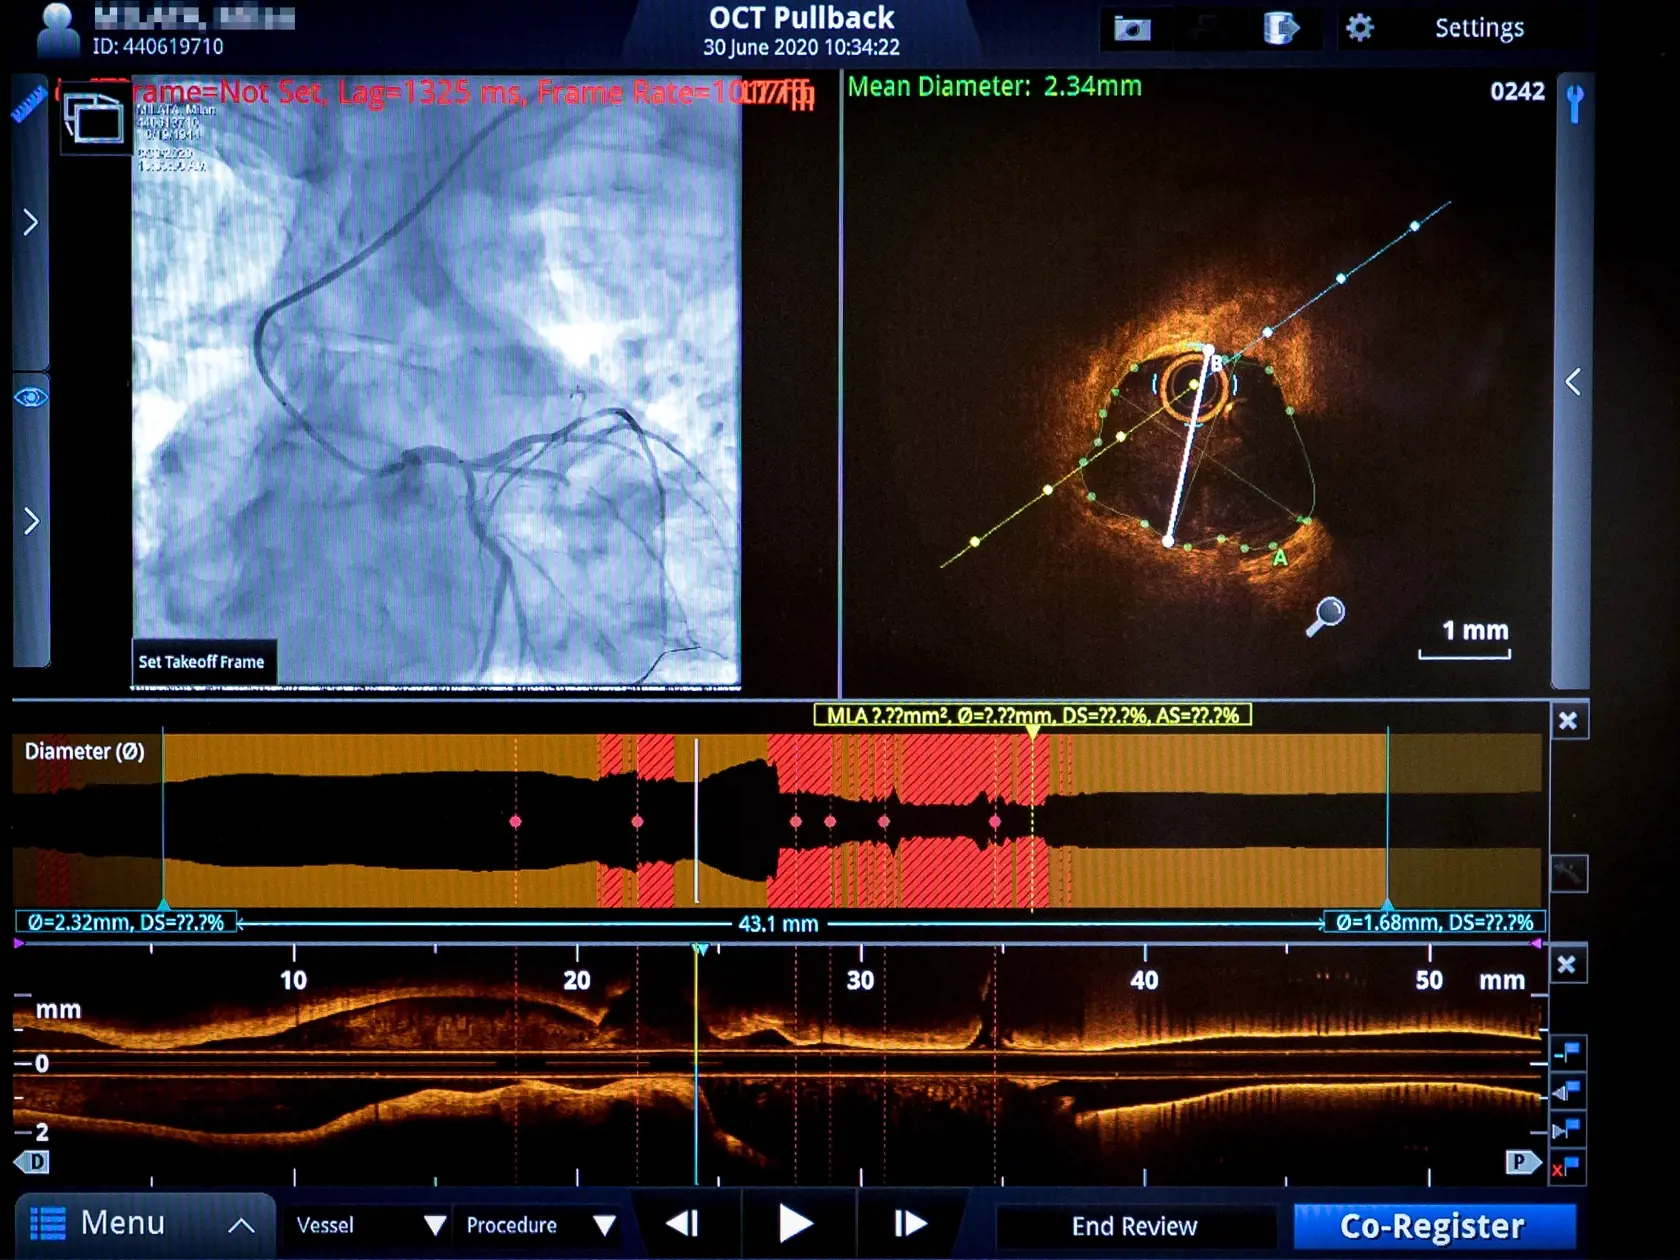Click the camera snapshot icon
The height and width of the screenshot is (1260, 1680).
tap(1132, 28)
